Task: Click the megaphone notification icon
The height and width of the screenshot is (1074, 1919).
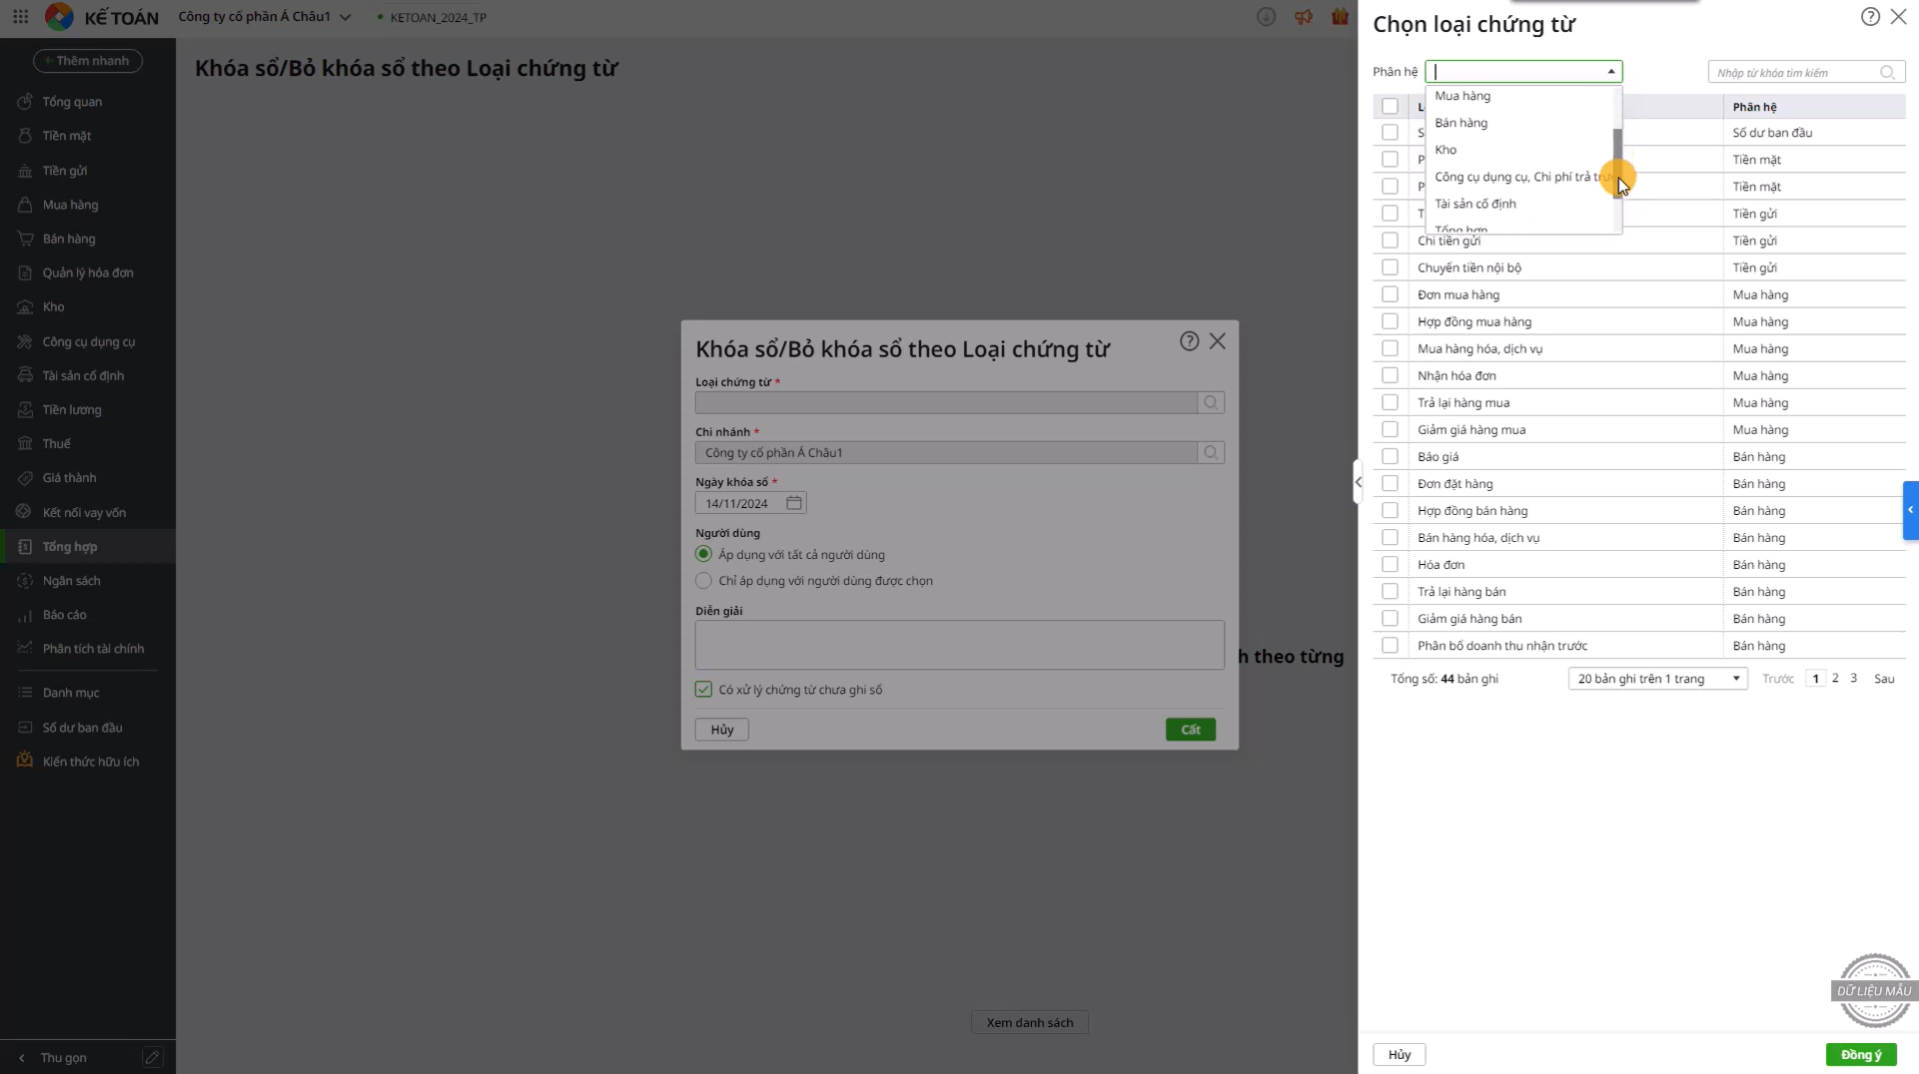Action: (x=1302, y=17)
